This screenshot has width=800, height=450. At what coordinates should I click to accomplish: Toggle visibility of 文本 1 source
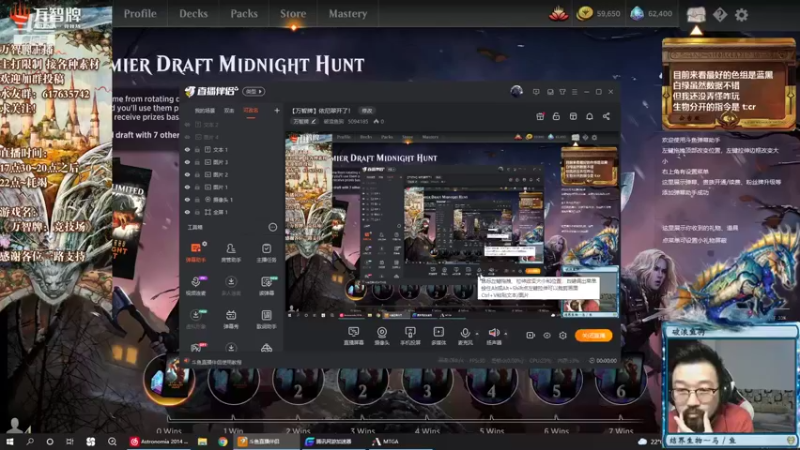(x=187, y=149)
